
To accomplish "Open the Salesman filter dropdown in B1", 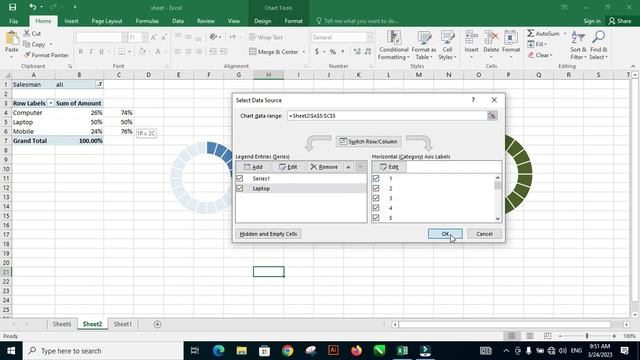I will coord(99,84).
